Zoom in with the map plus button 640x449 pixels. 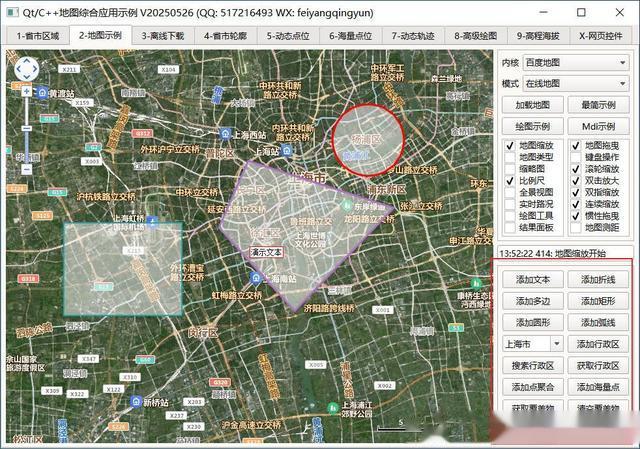[27, 91]
